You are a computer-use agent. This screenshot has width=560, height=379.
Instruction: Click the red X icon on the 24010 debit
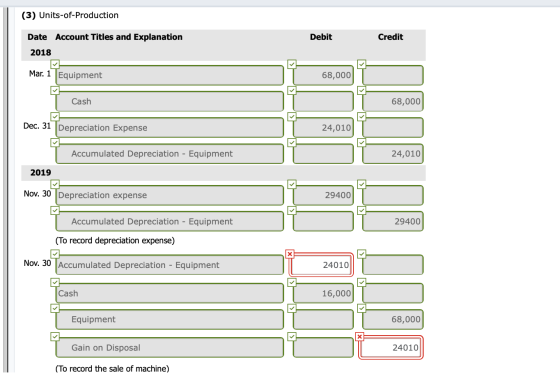290,254
